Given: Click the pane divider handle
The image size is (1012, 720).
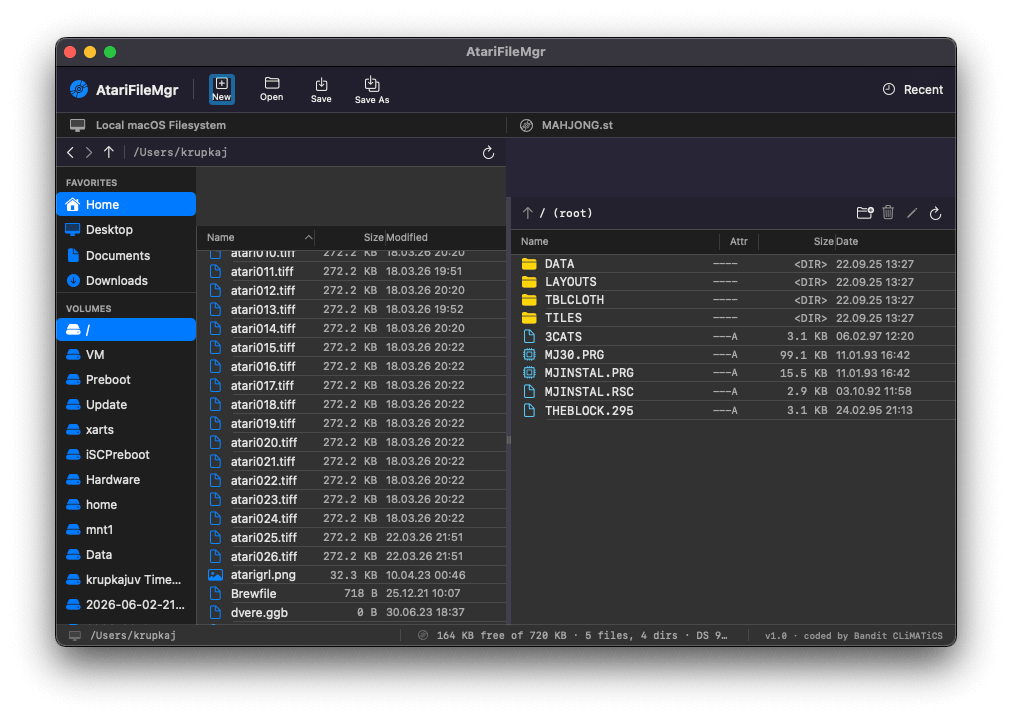Looking at the screenshot, I should pos(509,440).
